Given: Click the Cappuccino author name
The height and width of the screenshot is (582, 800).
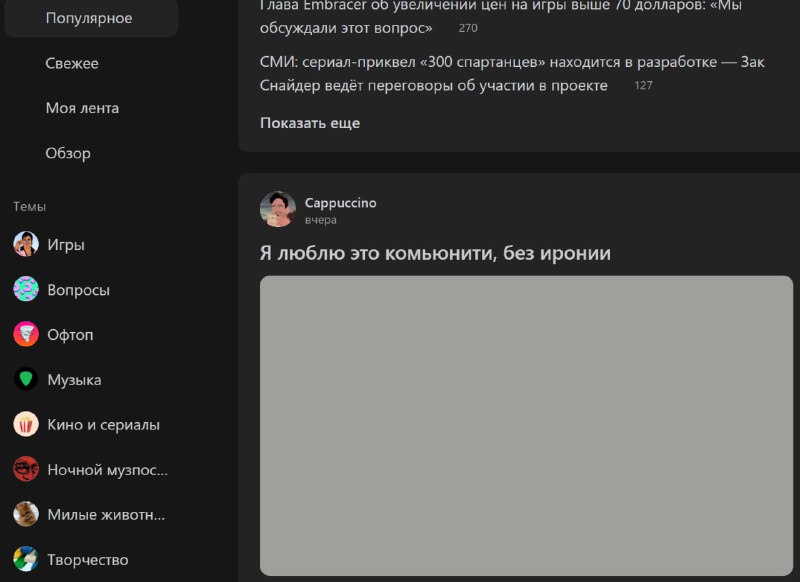Looking at the screenshot, I should coord(340,203).
